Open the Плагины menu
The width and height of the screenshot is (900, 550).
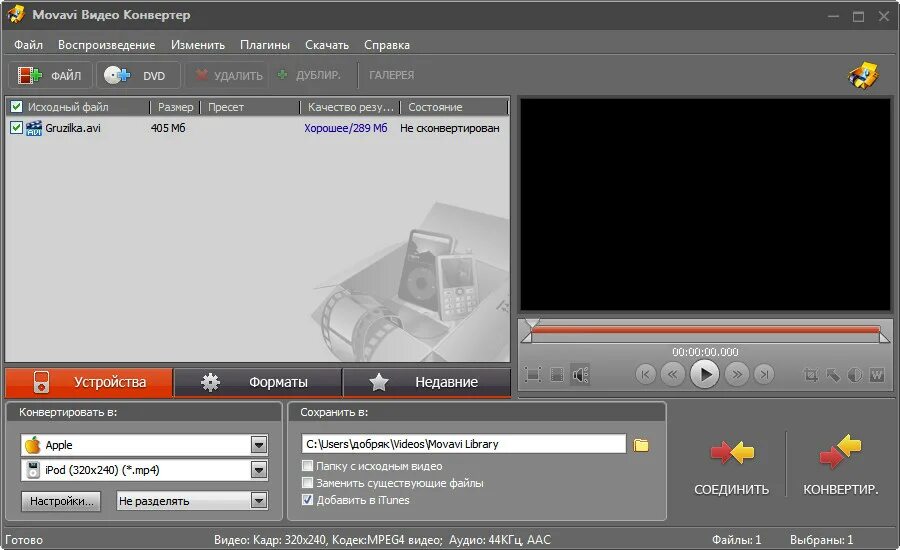pos(265,45)
